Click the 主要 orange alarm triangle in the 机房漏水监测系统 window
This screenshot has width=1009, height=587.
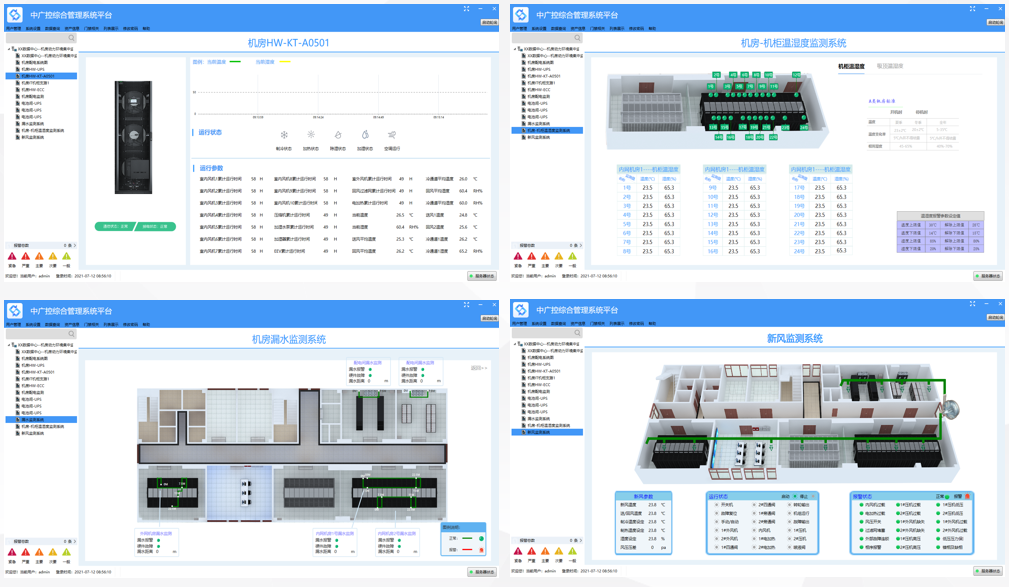pos(39,552)
